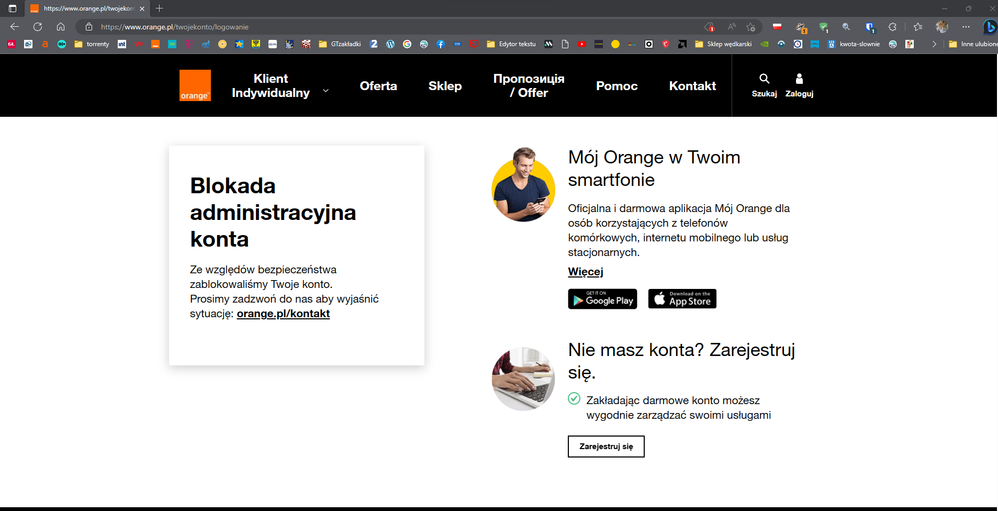The height and width of the screenshot is (511, 998).
Task: Open the Oferta menu item
Action: (x=378, y=86)
